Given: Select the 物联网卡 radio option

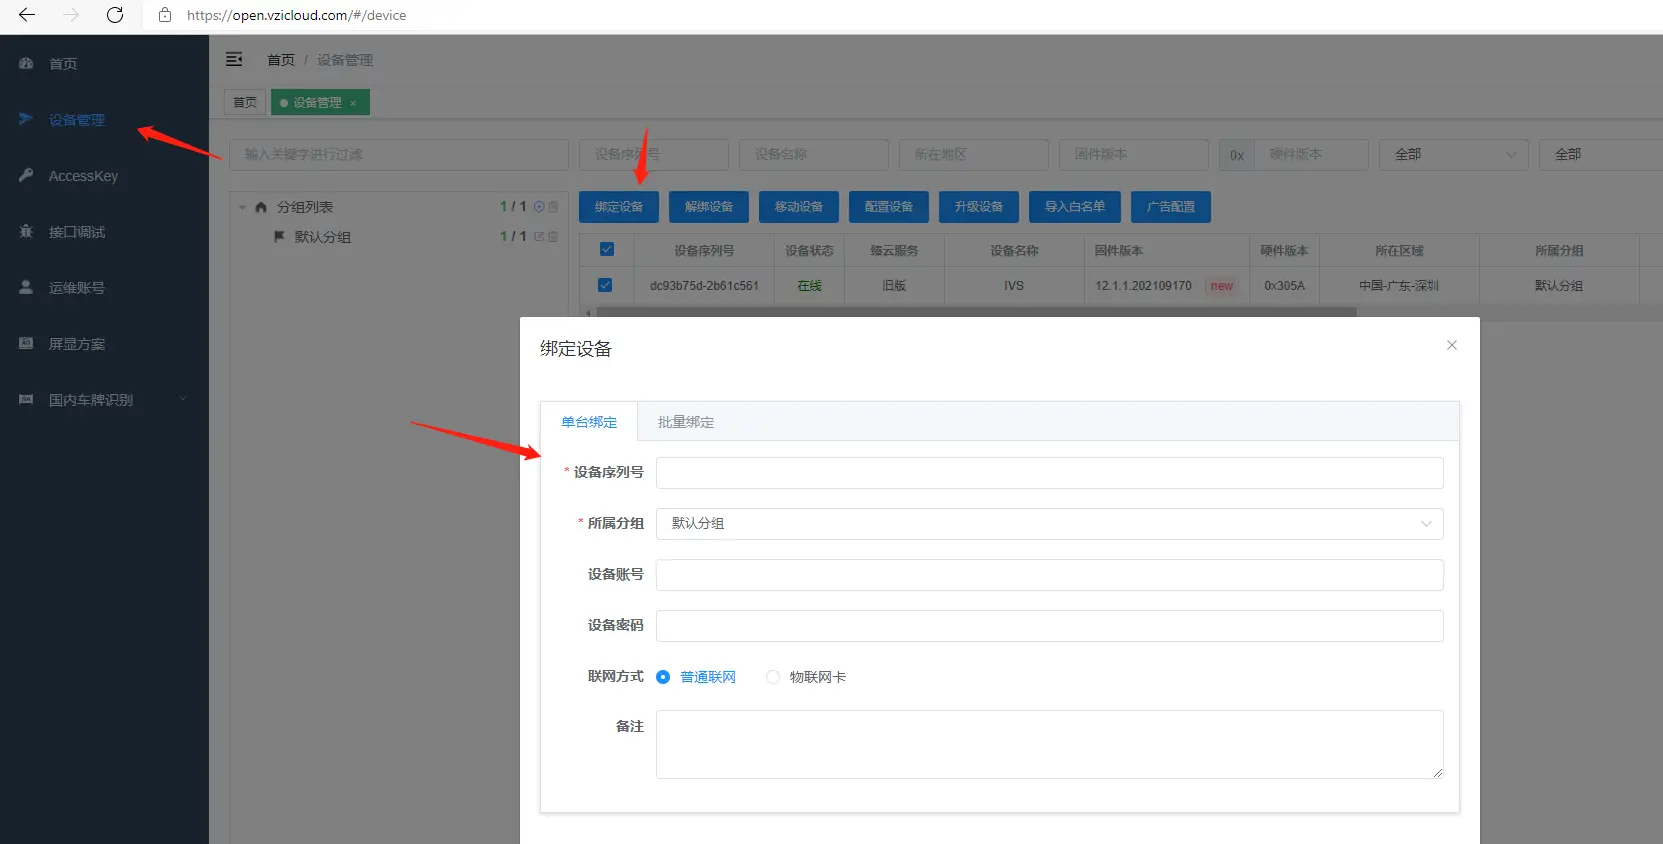Looking at the screenshot, I should click(773, 677).
